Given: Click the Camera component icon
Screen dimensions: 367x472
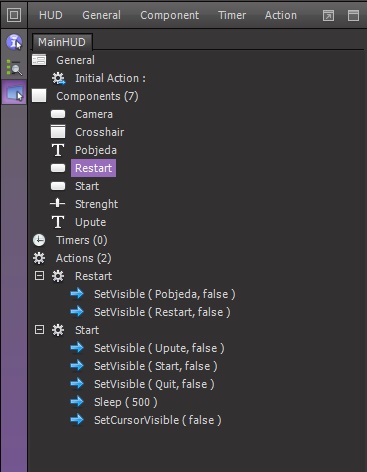Looking at the screenshot, I should click(x=58, y=114).
